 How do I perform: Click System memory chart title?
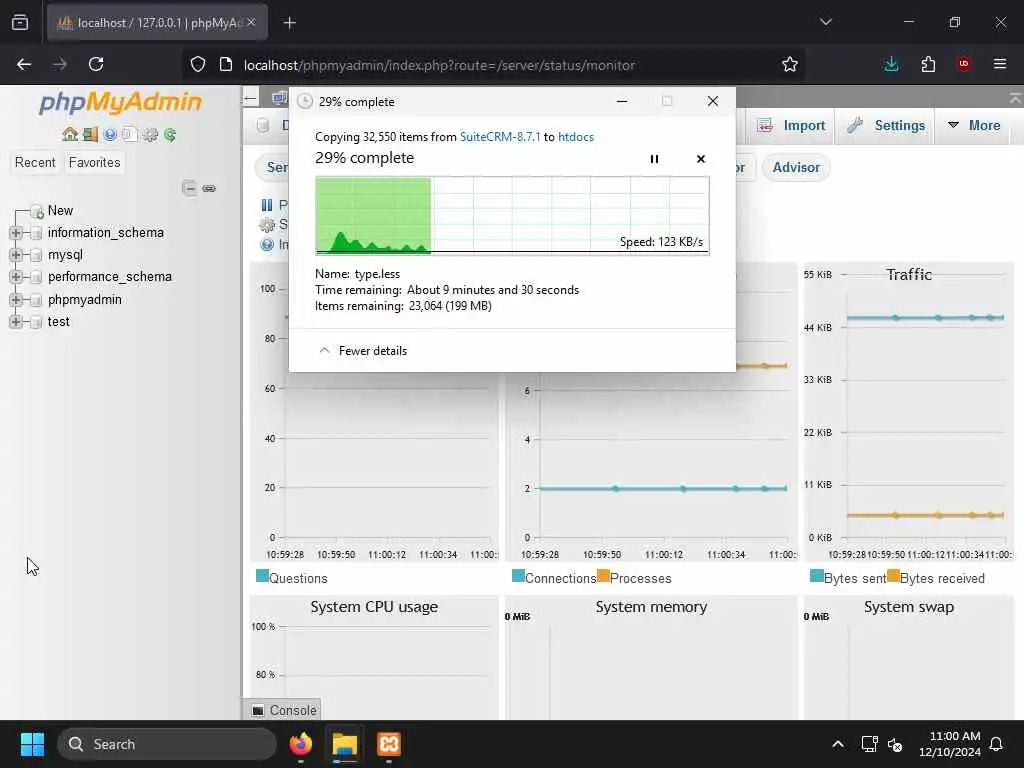651,607
